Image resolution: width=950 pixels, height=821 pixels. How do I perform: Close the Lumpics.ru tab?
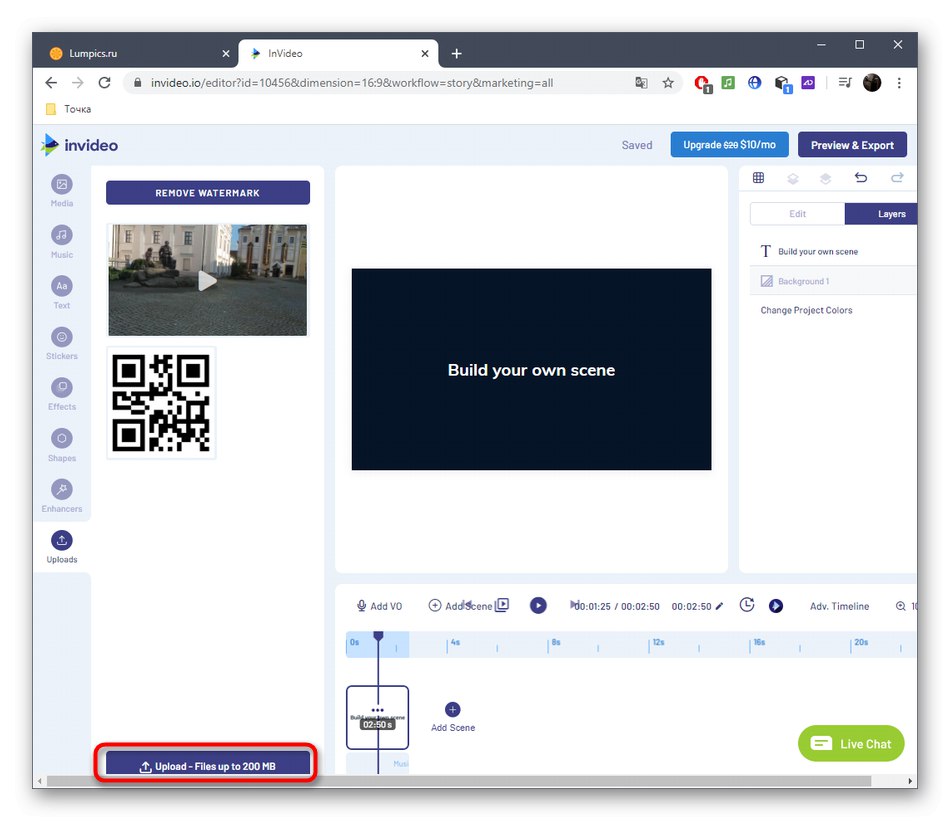click(226, 53)
